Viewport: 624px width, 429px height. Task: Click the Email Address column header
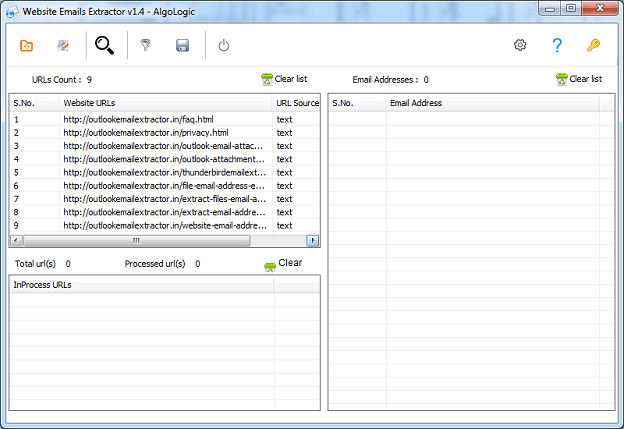pos(492,103)
